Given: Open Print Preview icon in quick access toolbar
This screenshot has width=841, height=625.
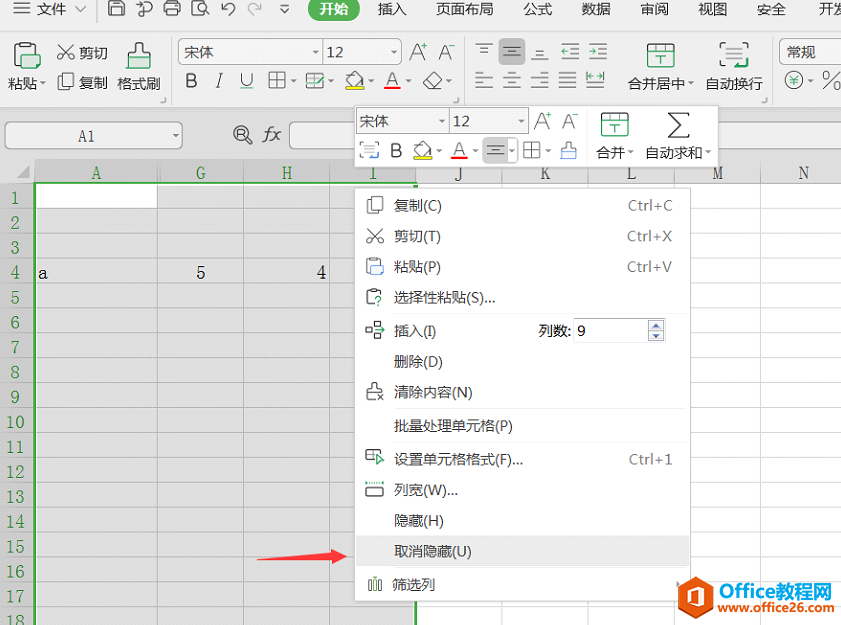Looking at the screenshot, I should coord(200,9).
